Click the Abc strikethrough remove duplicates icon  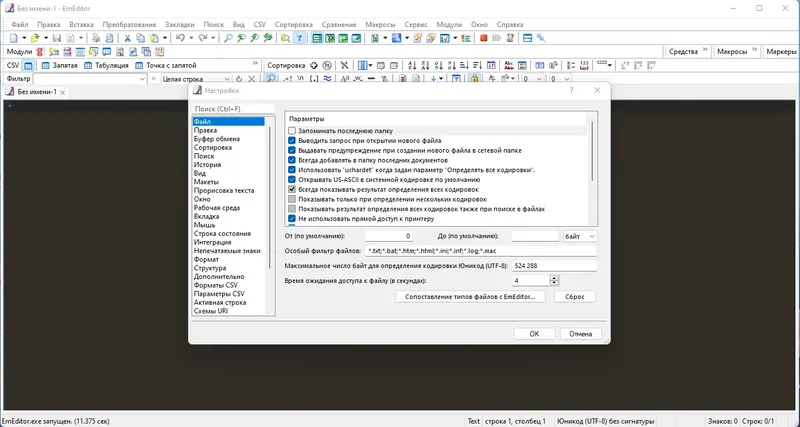tap(508, 65)
